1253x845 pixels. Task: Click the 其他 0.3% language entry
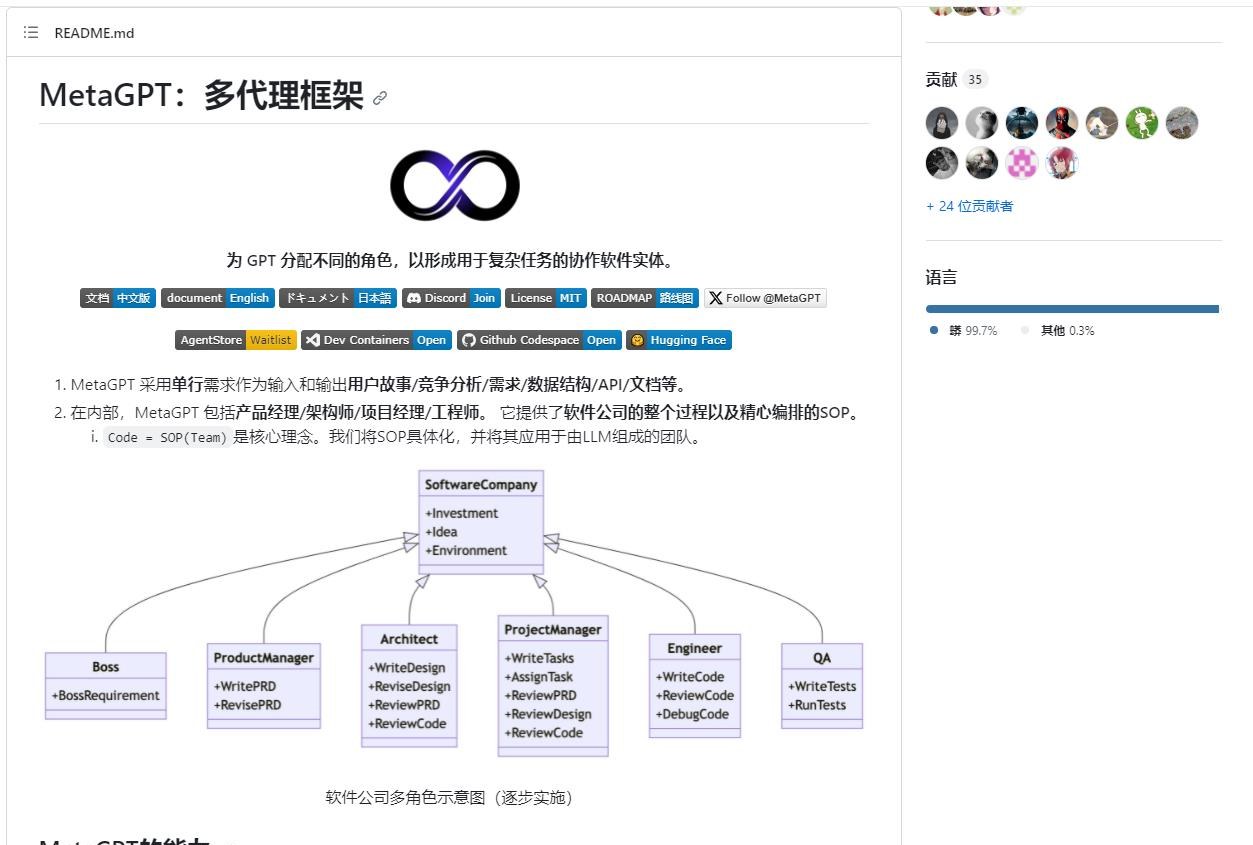point(1058,331)
